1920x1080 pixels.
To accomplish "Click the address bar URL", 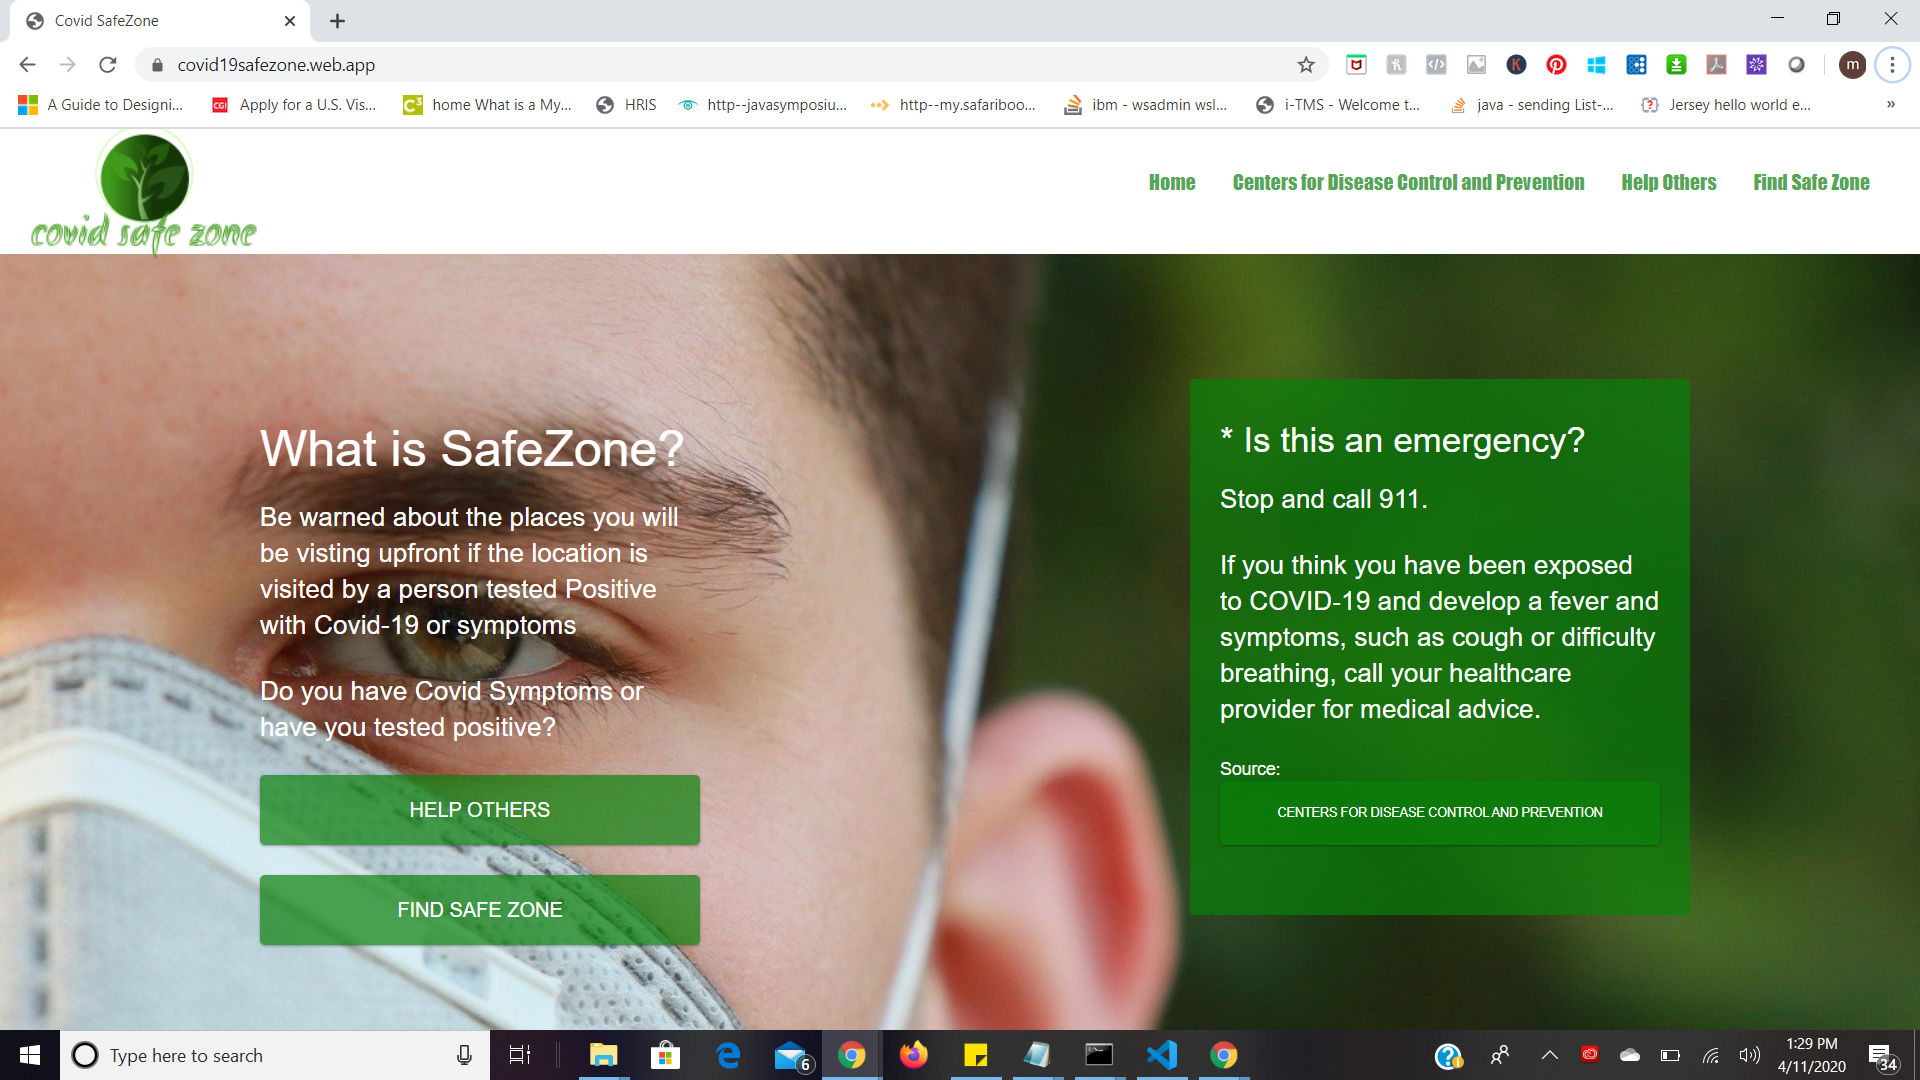I will tap(276, 65).
